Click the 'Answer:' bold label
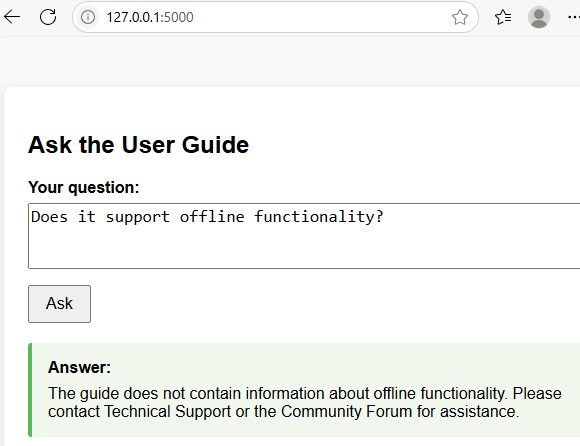This screenshot has height=446, width=580. pos(80,367)
